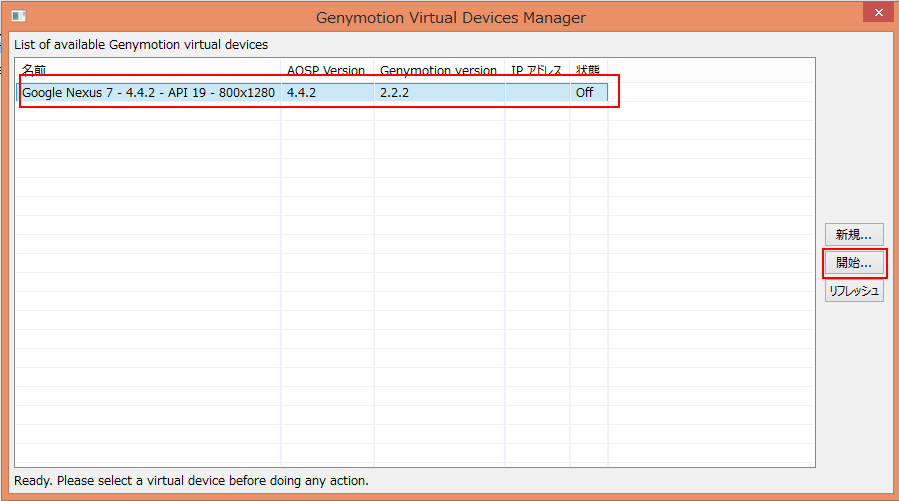Sort by Genymotion version column header
Screen dimensions: 899x501
click(x=439, y=71)
